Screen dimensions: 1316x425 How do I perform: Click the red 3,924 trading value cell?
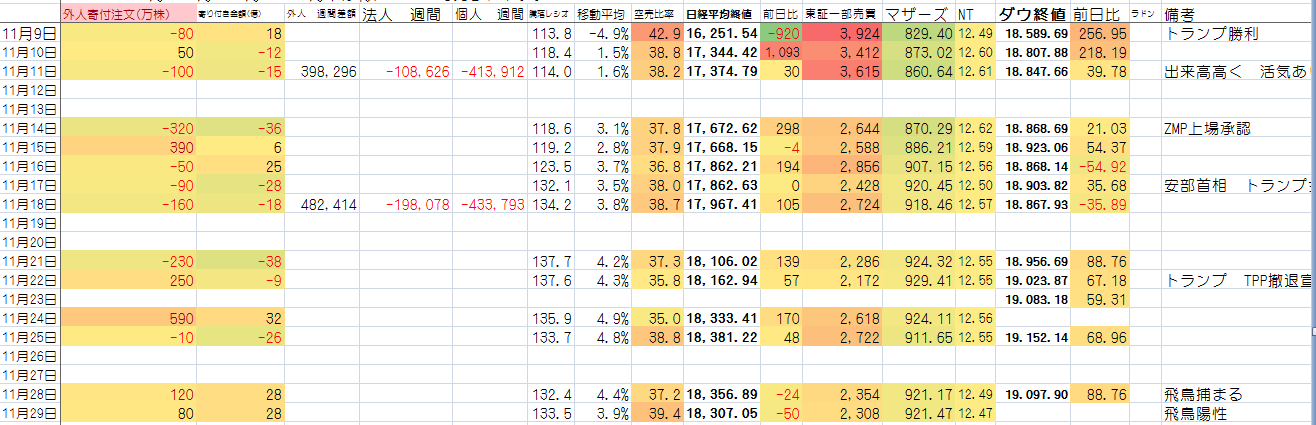click(842, 34)
